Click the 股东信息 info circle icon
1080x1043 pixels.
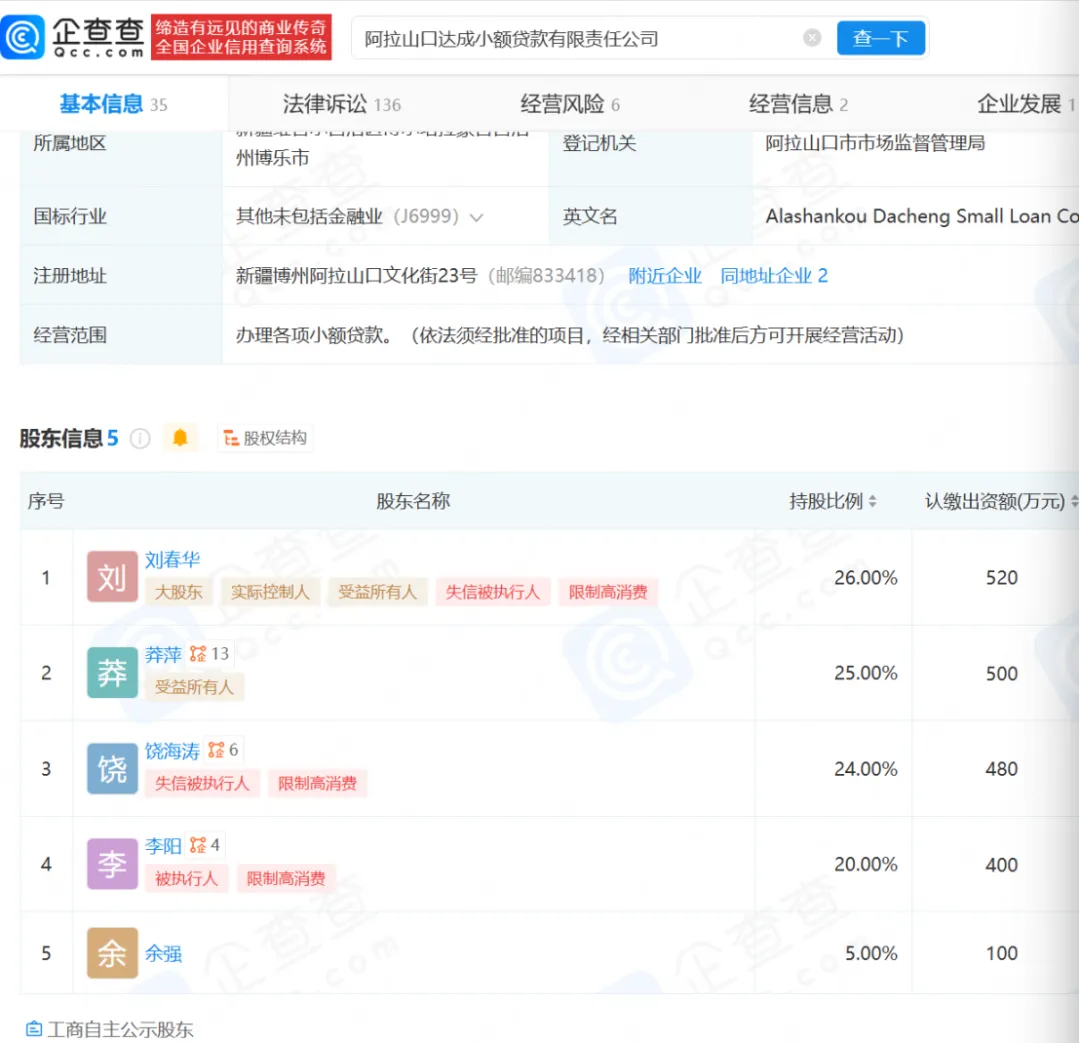(x=140, y=438)
